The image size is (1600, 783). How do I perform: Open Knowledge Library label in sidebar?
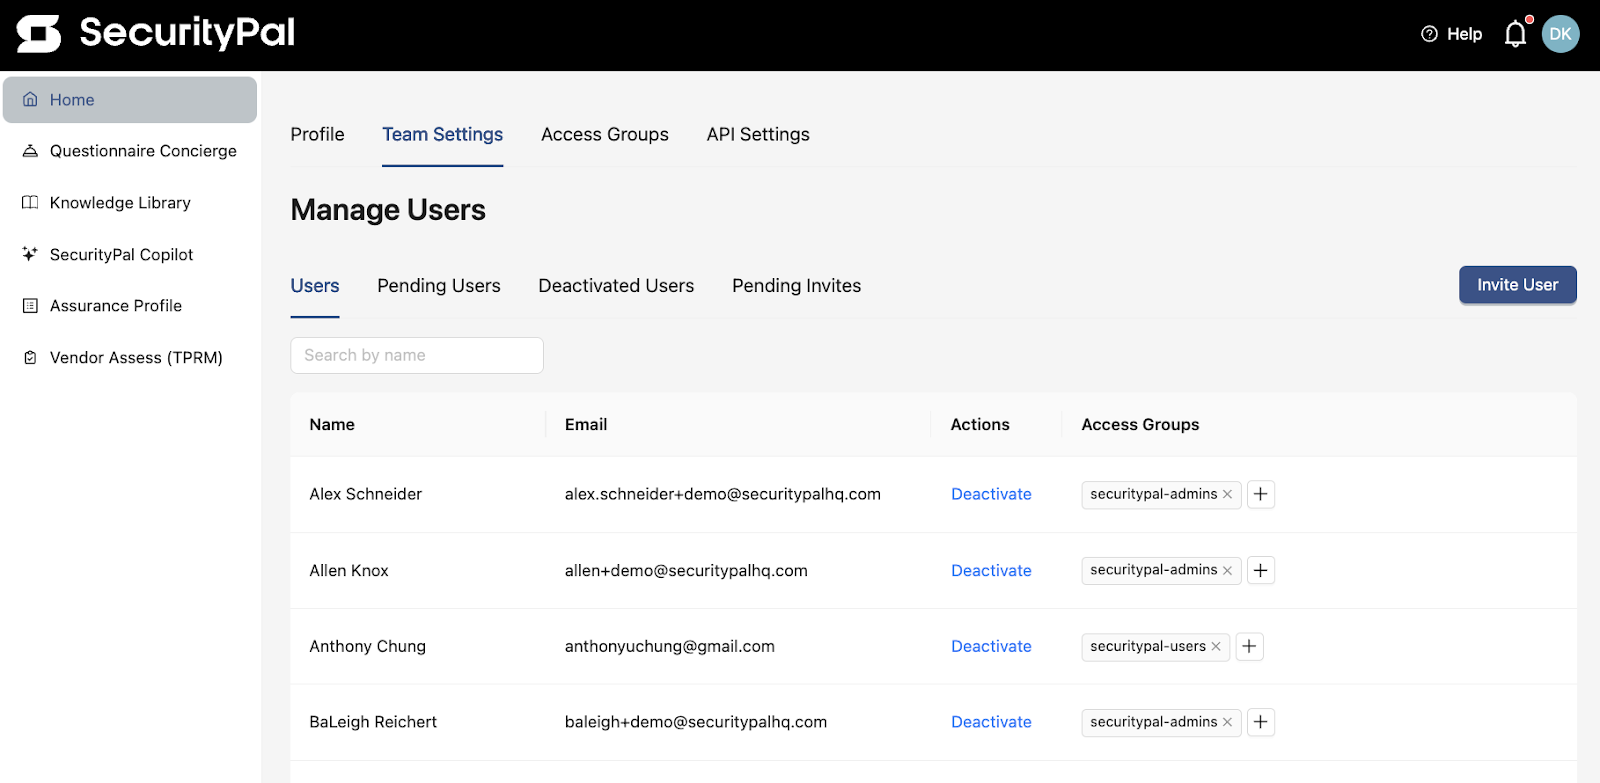120,203
